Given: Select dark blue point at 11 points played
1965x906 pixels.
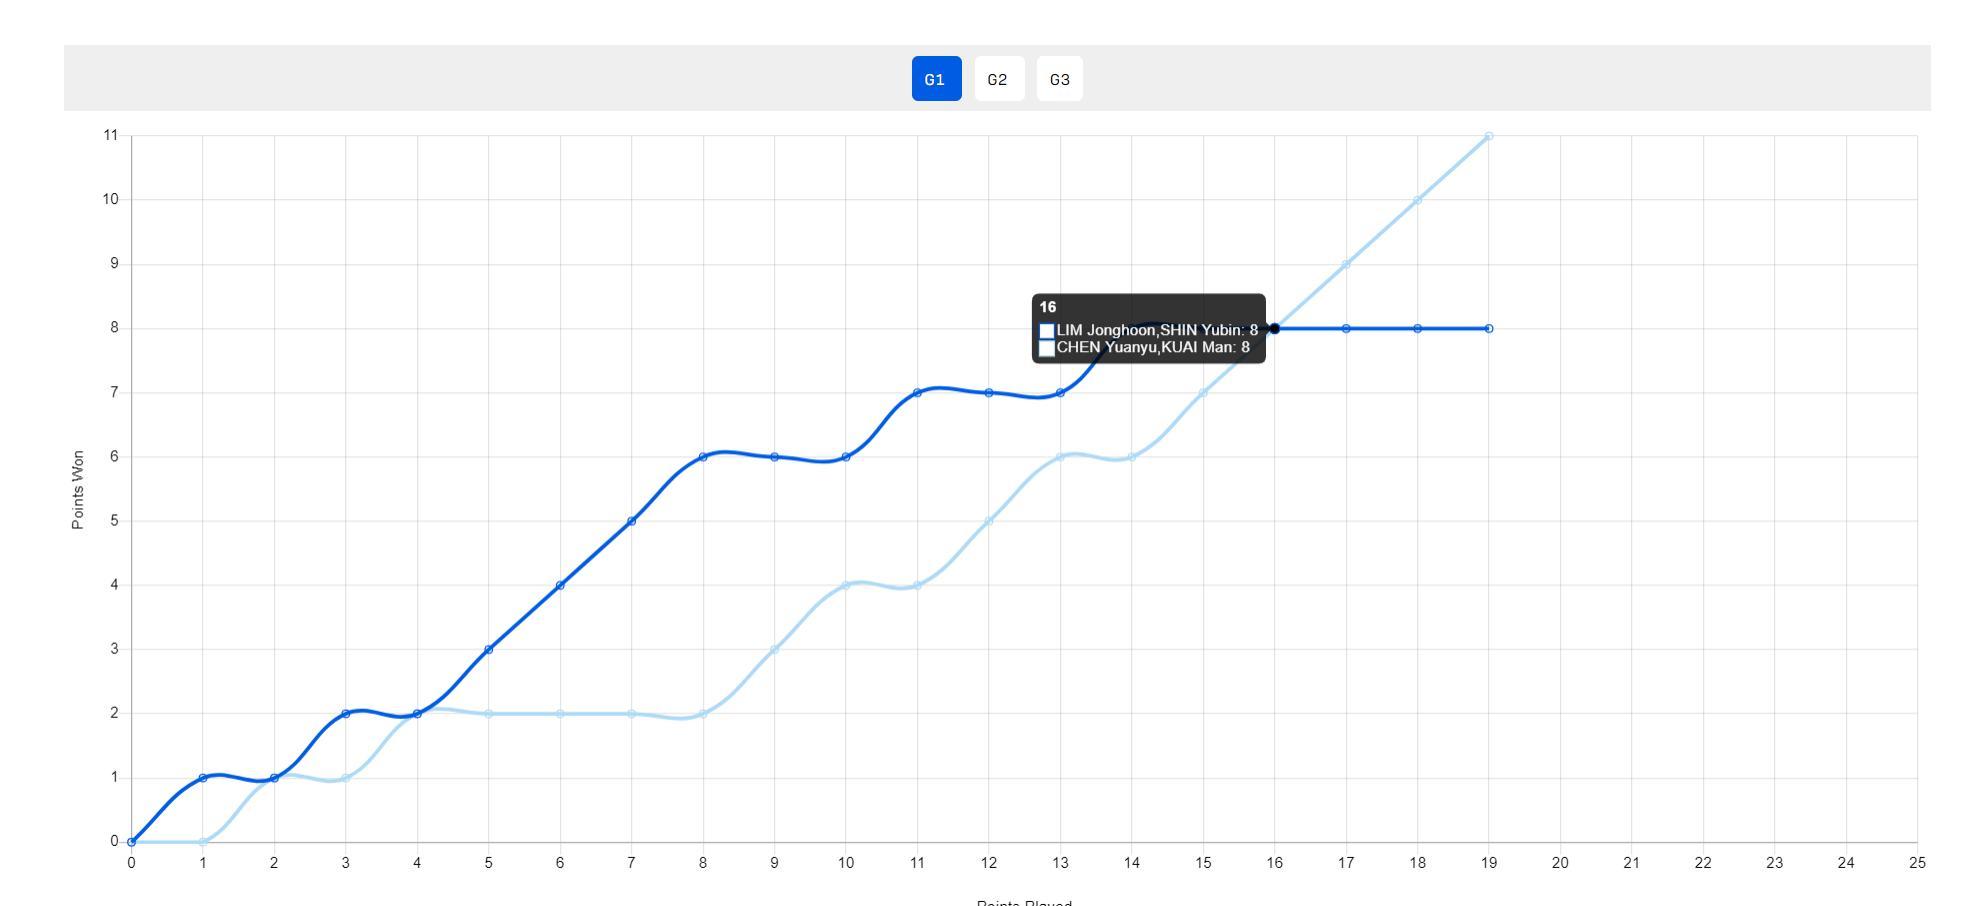Looking at the screenshot, I should [917, 393].
